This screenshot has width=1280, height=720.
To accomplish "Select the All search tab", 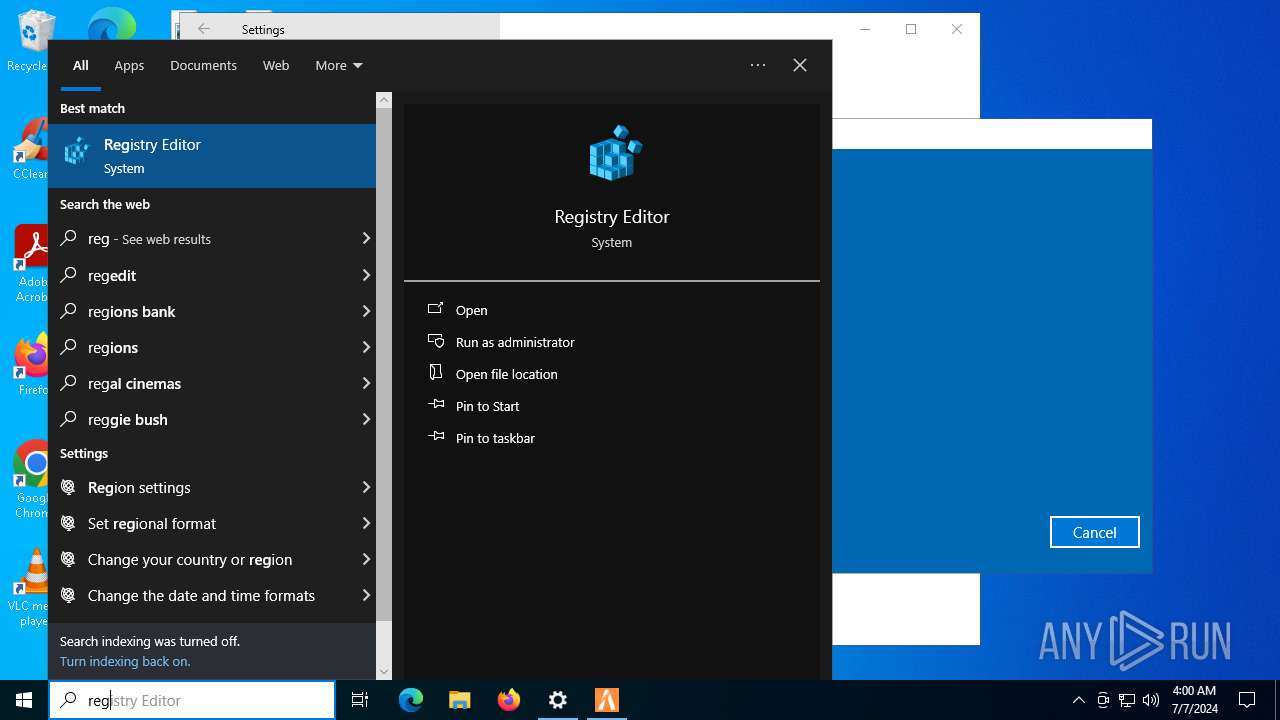I will click(x=81, y=65).
